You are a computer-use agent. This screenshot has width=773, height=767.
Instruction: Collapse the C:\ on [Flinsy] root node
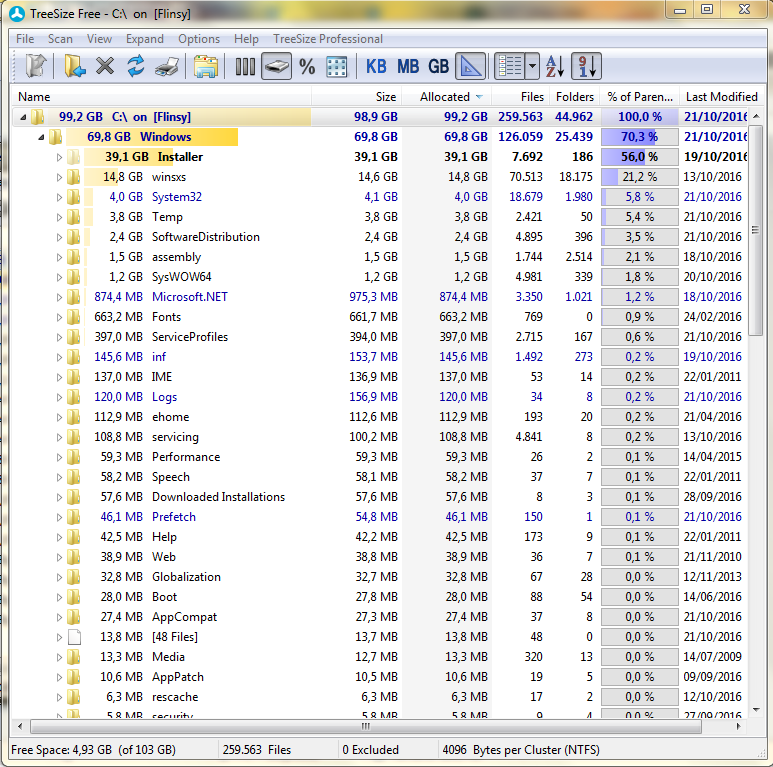point(23,117)
